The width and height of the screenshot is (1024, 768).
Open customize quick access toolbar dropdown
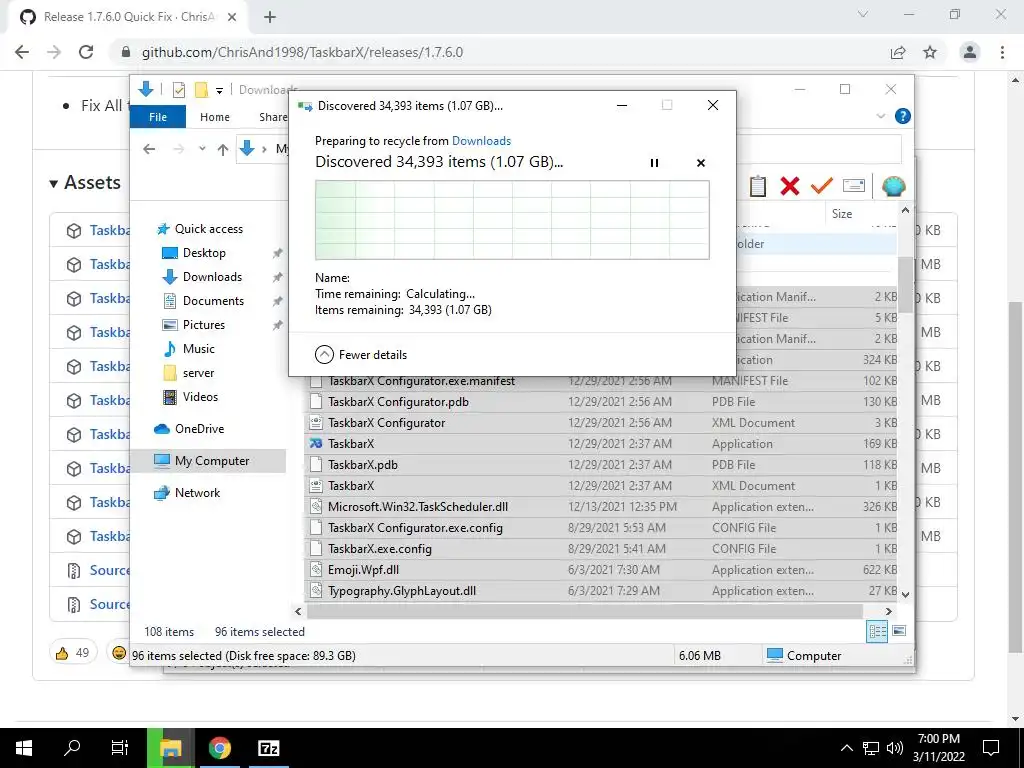(x=219, y=90)
